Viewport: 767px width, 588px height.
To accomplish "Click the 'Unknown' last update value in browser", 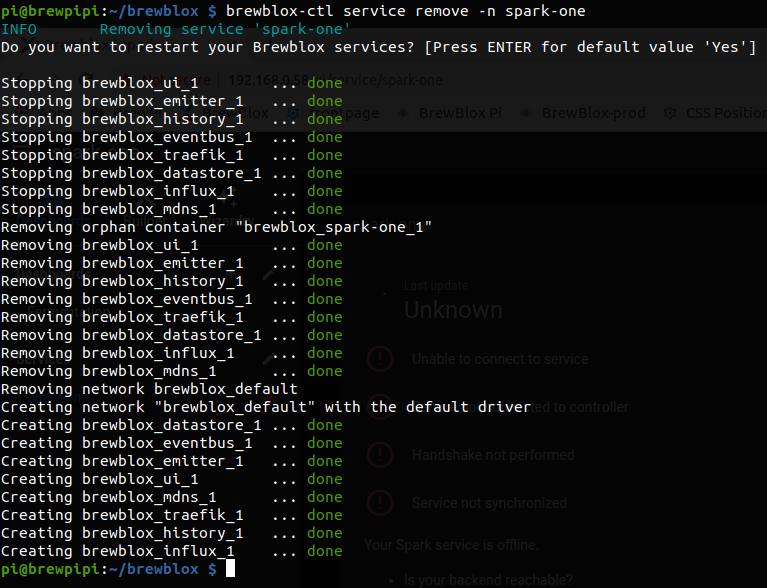I will tap(453, 310).
